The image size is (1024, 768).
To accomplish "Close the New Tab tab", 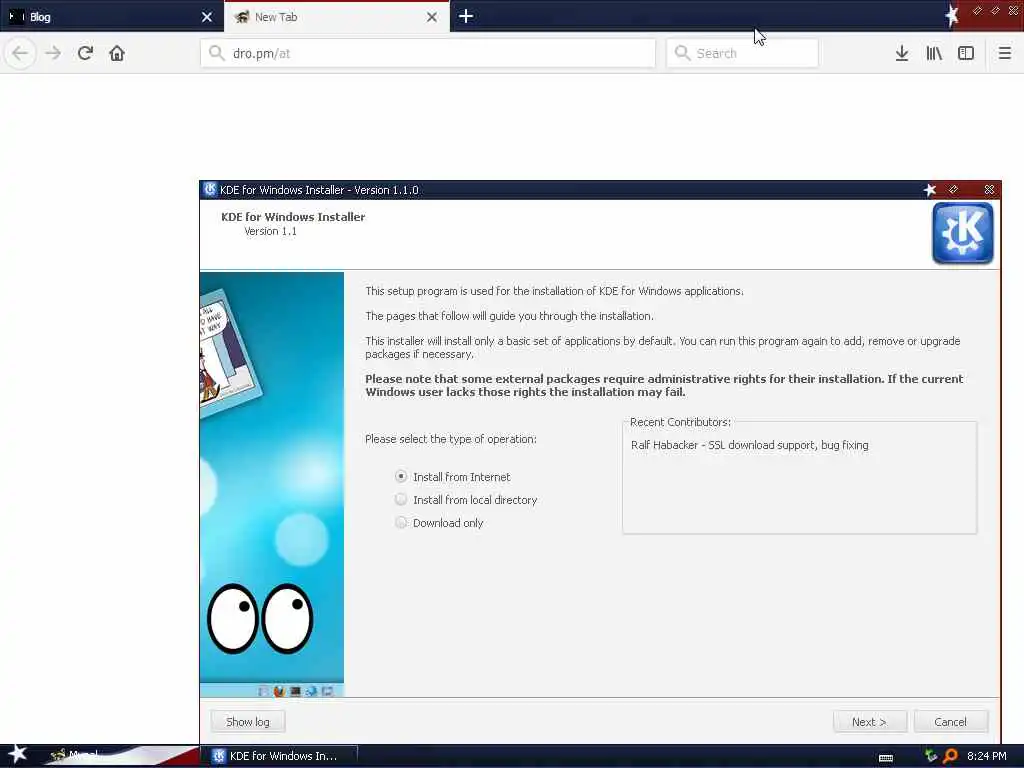I will pos(432,17).
